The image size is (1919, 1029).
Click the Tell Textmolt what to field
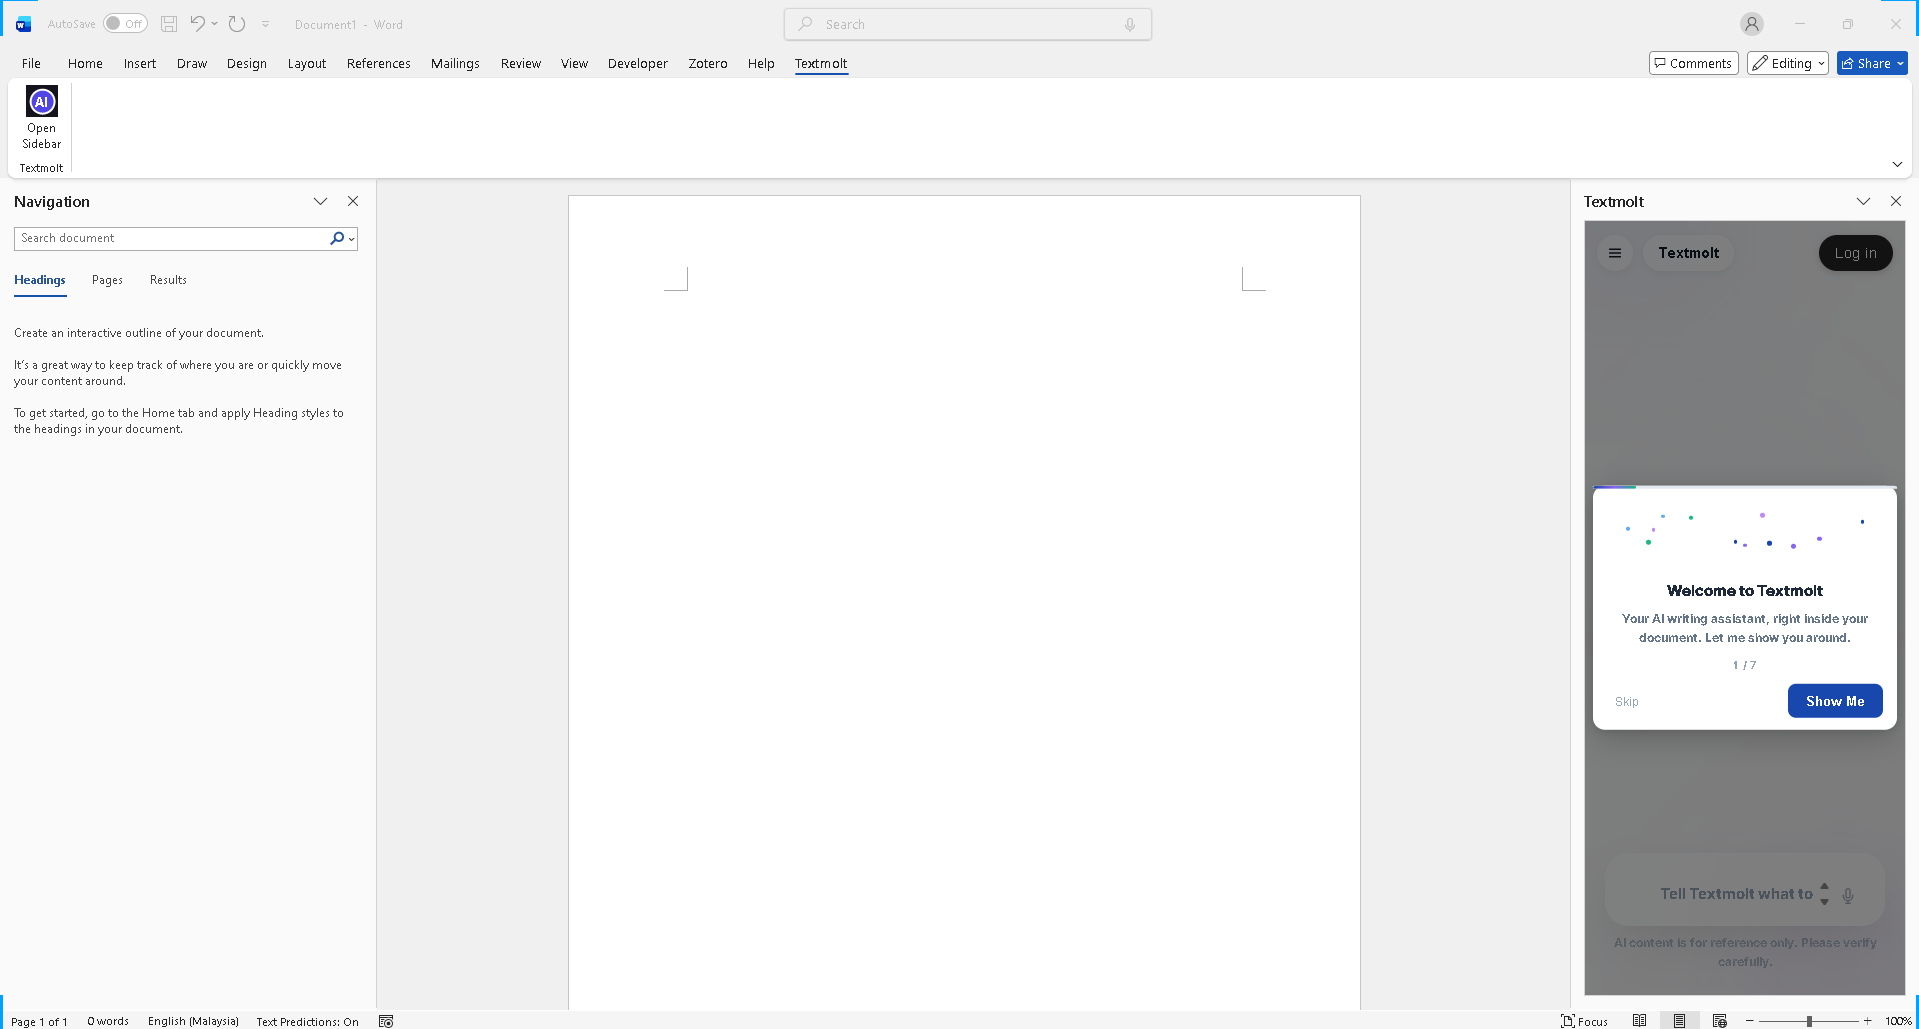point(1736,894)
